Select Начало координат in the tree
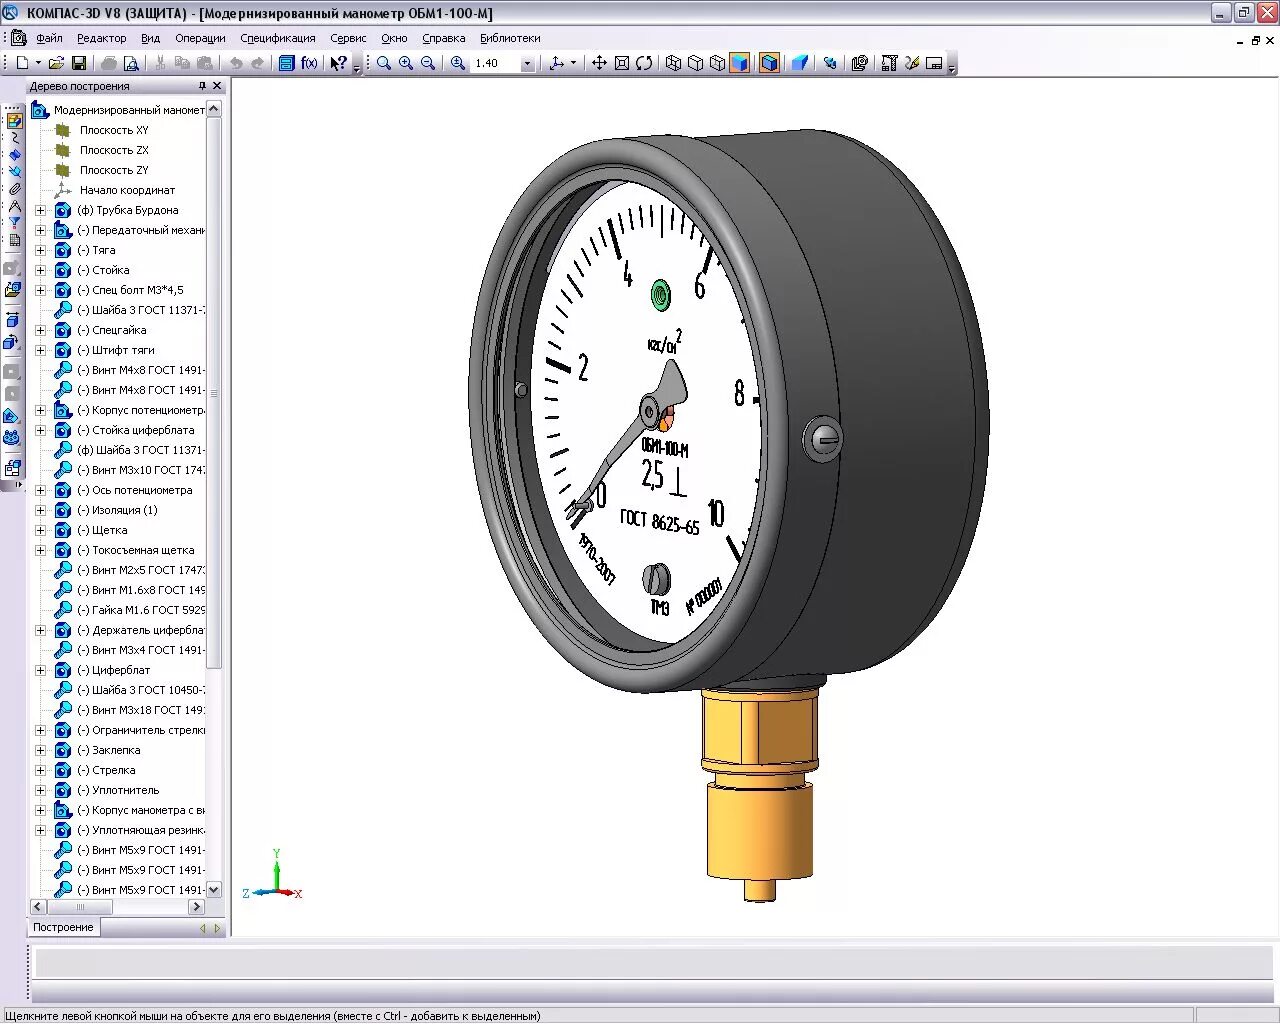This screenshot has width=1280, height=1024. (127, 190)
